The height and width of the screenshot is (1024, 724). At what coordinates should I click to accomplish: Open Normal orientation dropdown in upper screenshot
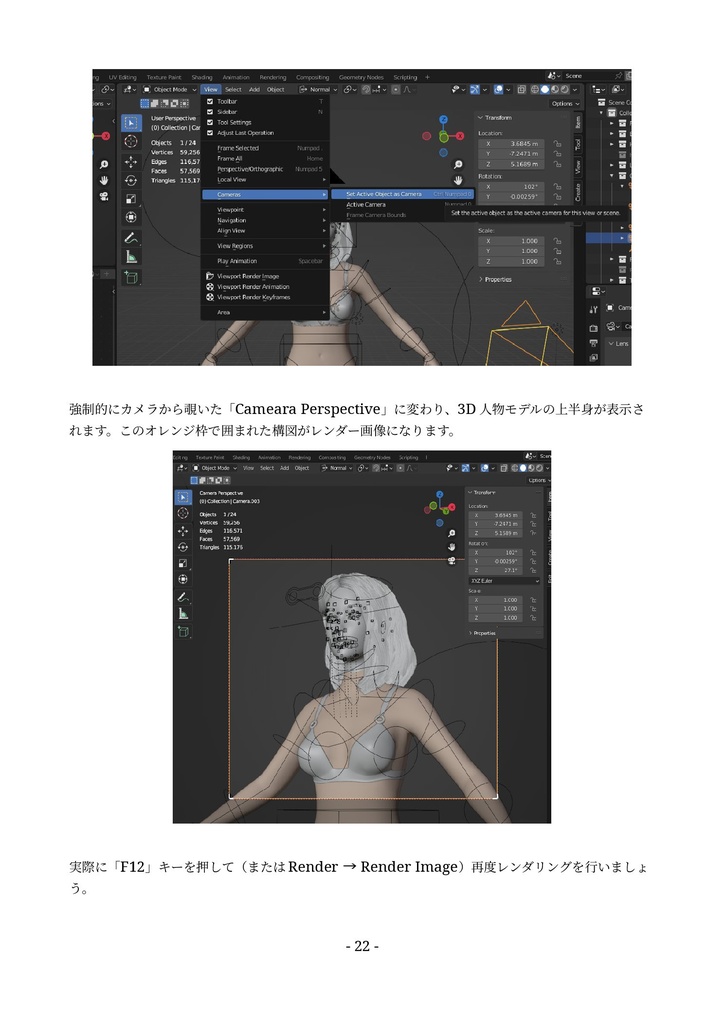(x=319, y=89)
